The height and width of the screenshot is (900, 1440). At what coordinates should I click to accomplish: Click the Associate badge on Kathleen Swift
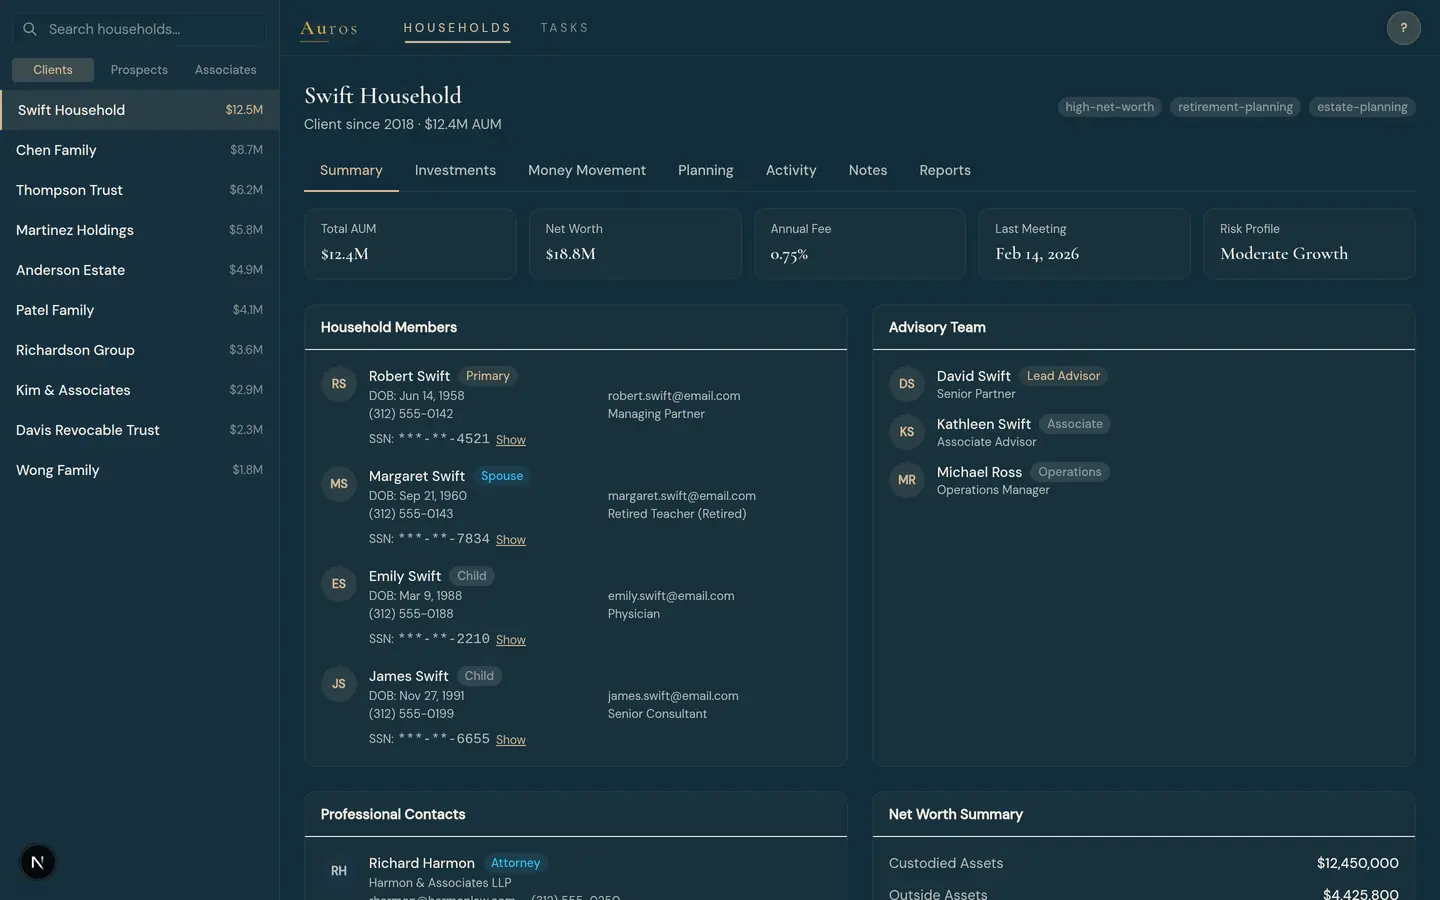pos(1075,424)
